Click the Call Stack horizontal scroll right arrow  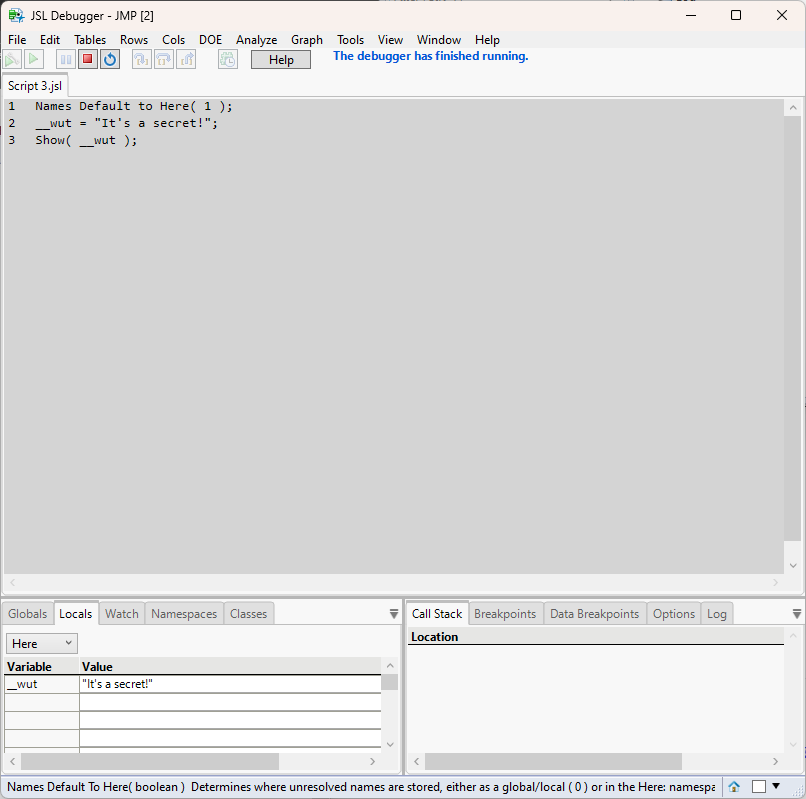point(776,761)
